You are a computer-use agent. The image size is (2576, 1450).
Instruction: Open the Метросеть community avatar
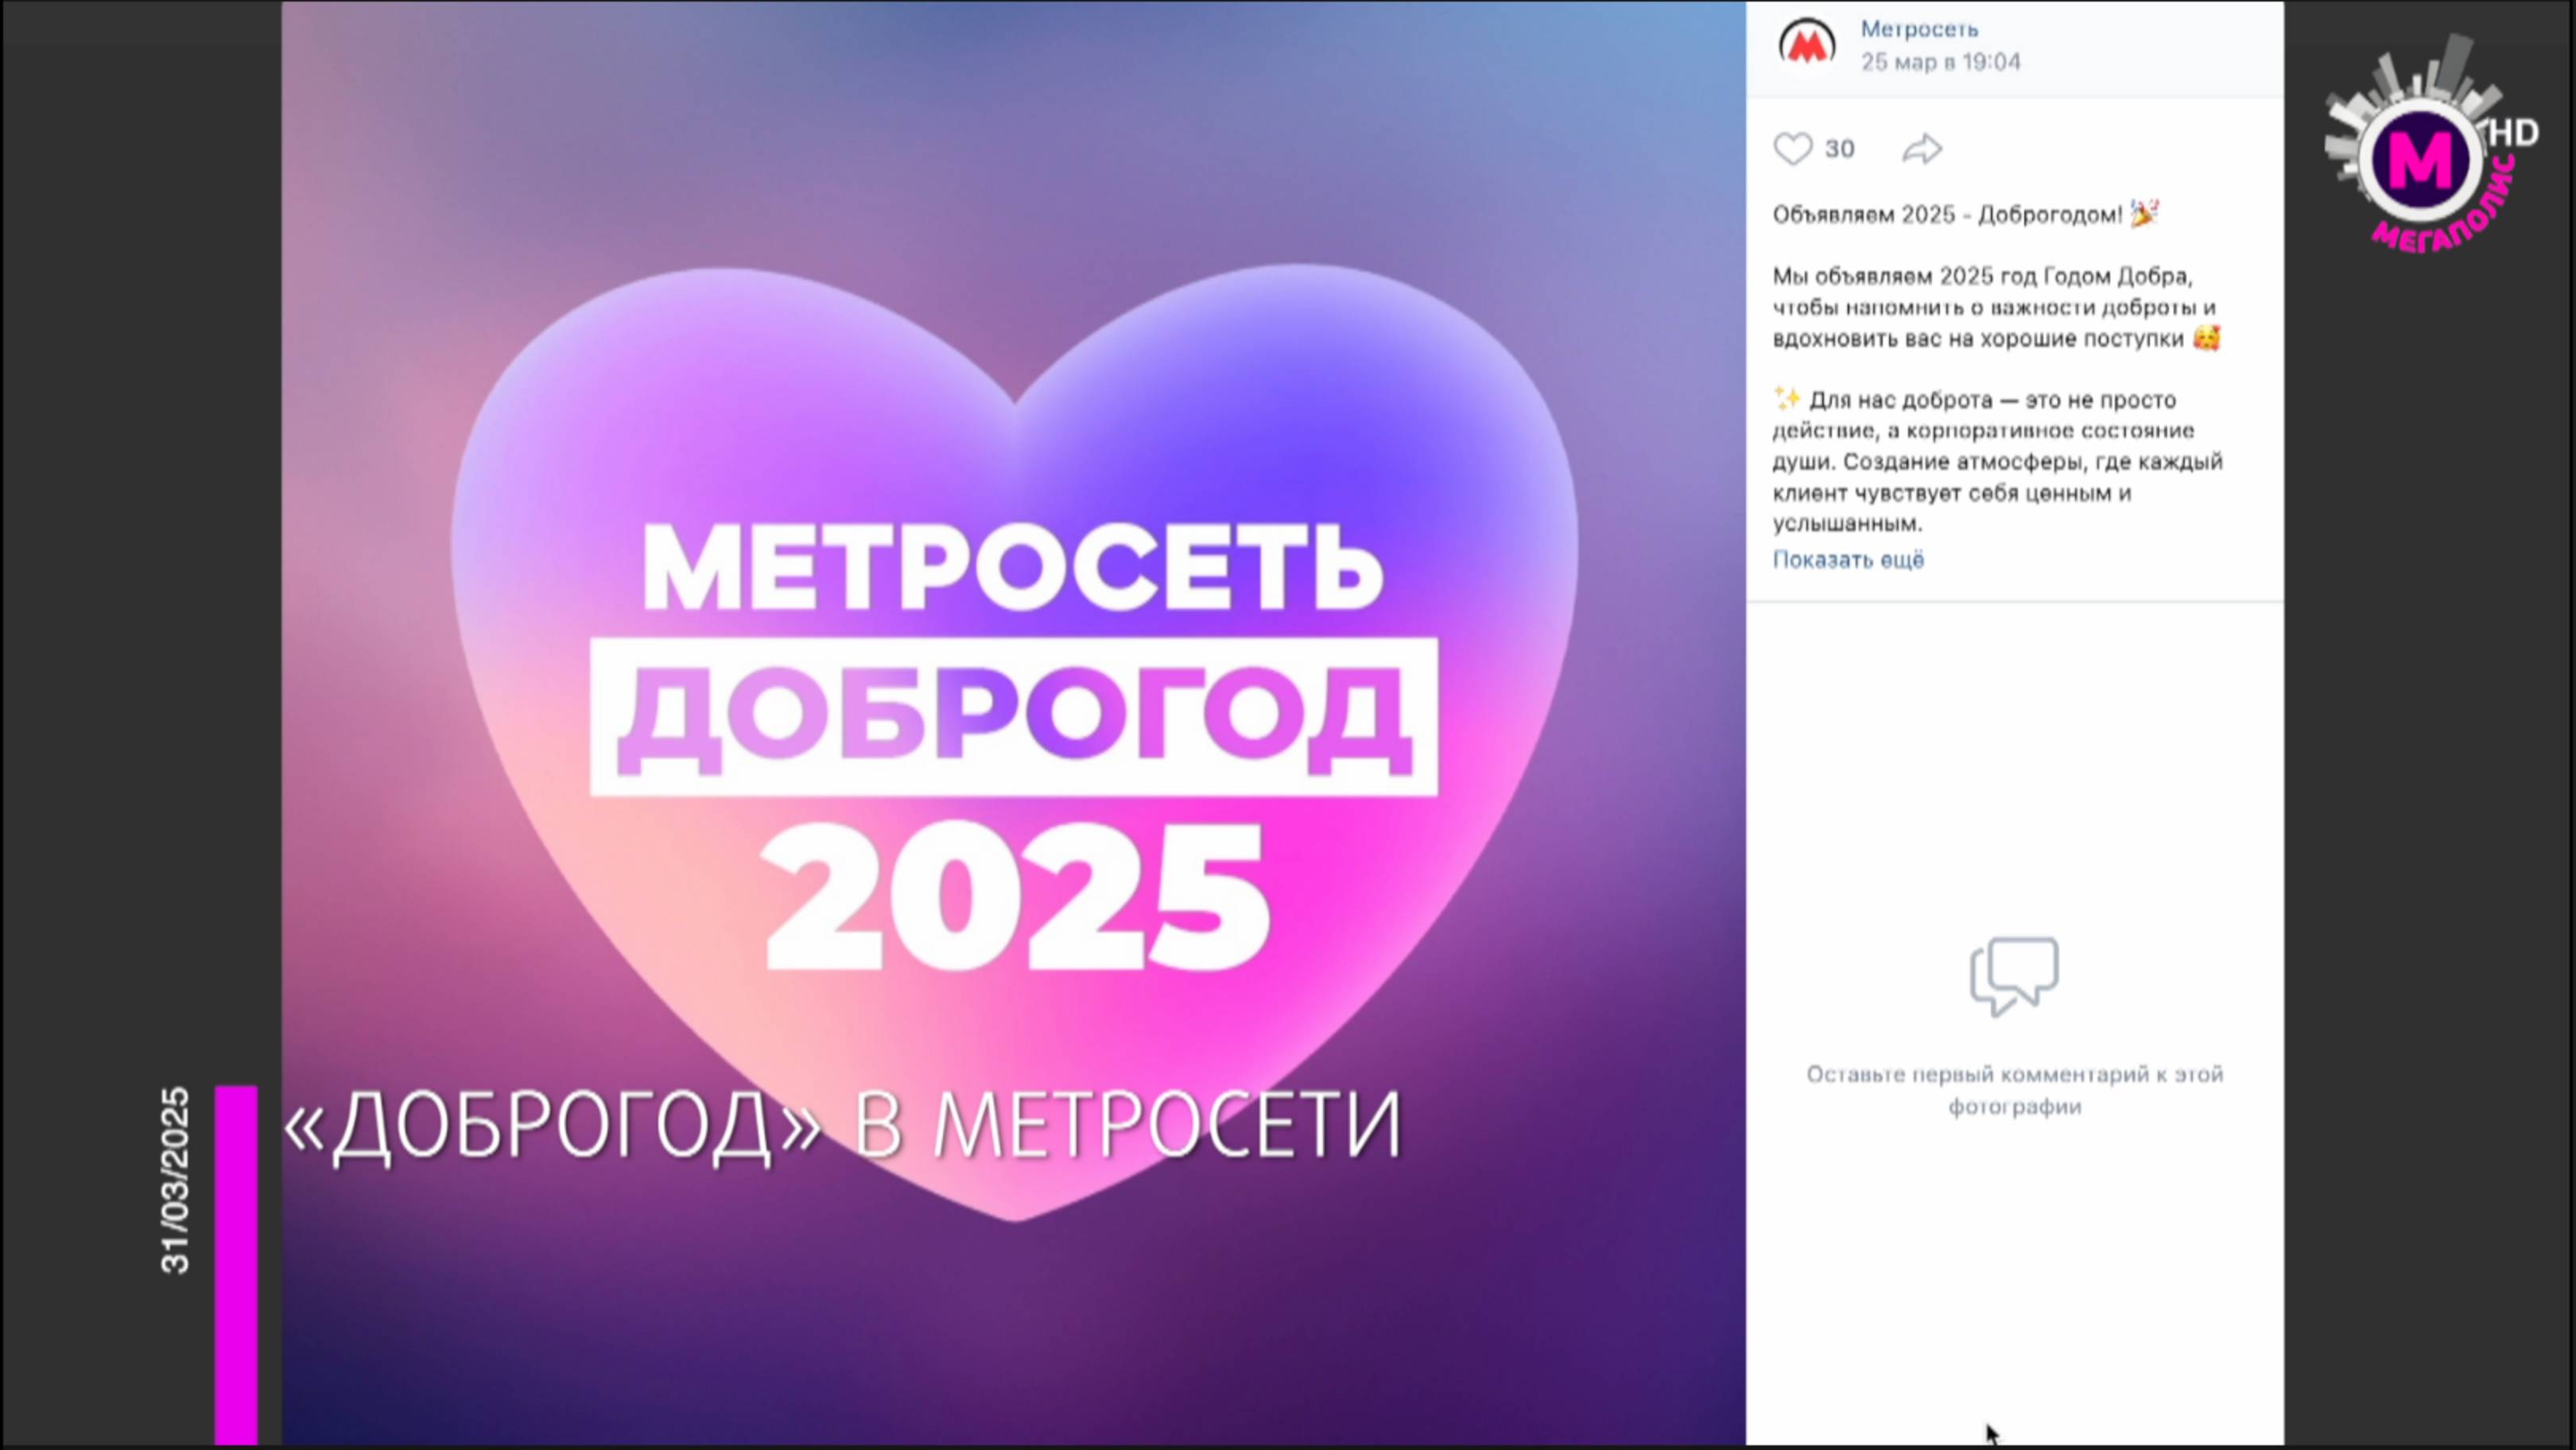1807,45
